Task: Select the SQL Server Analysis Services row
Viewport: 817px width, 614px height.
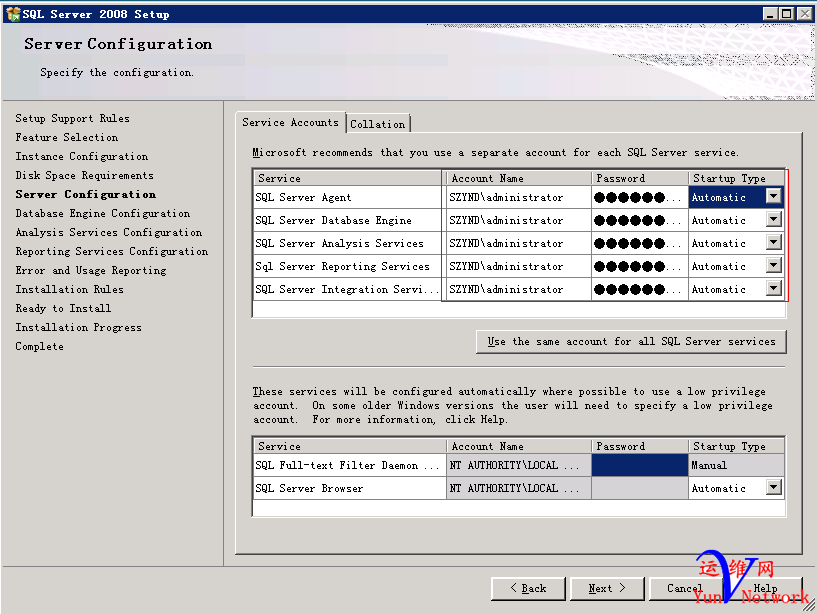Action: [x=348, y=243]
